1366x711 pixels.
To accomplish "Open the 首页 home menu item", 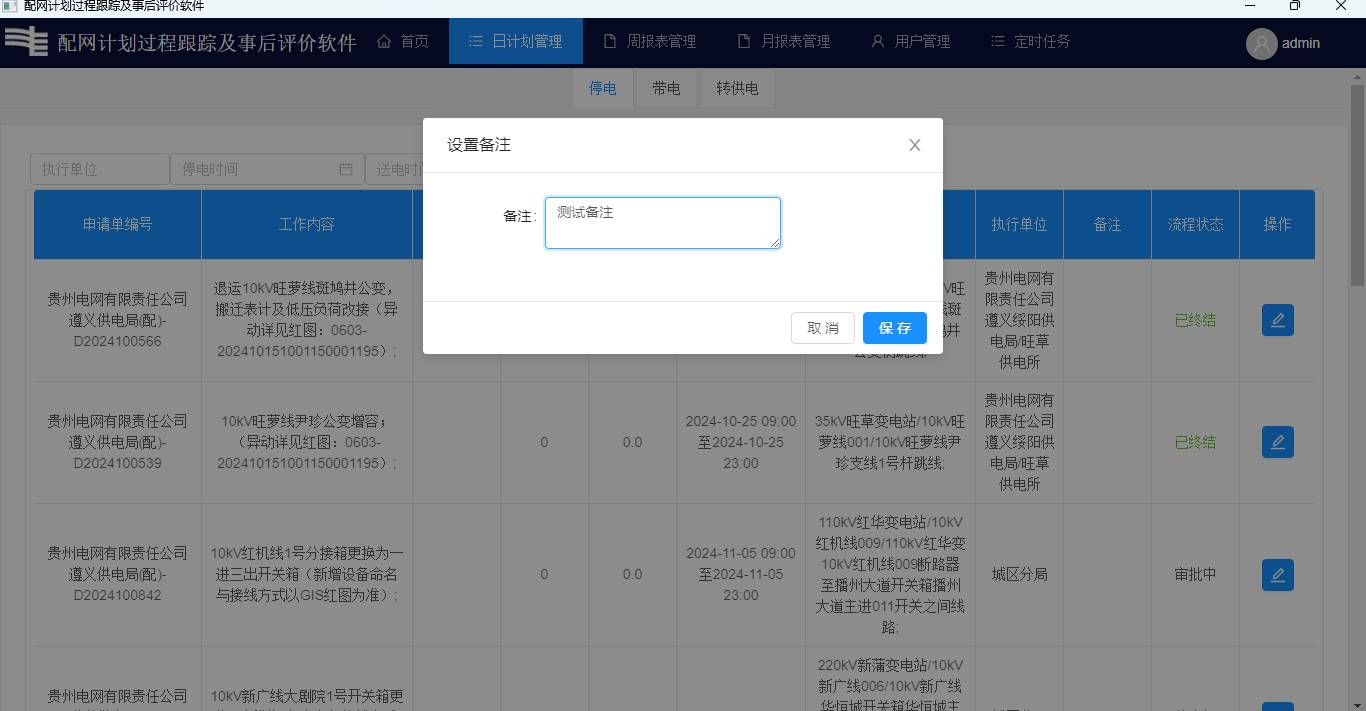I will [403, 41].
